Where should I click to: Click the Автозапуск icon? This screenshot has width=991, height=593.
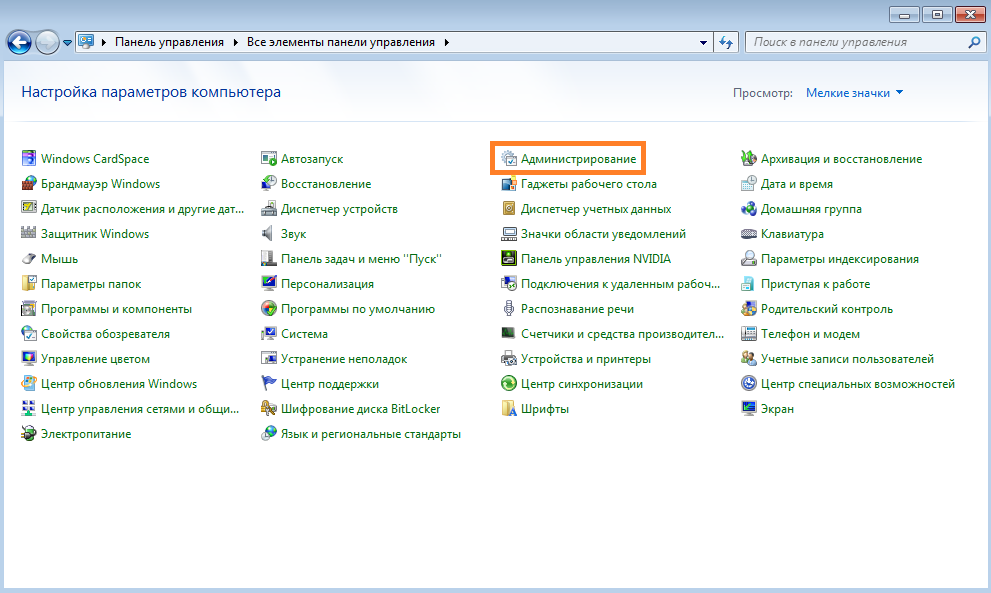[x=269, y=158]
